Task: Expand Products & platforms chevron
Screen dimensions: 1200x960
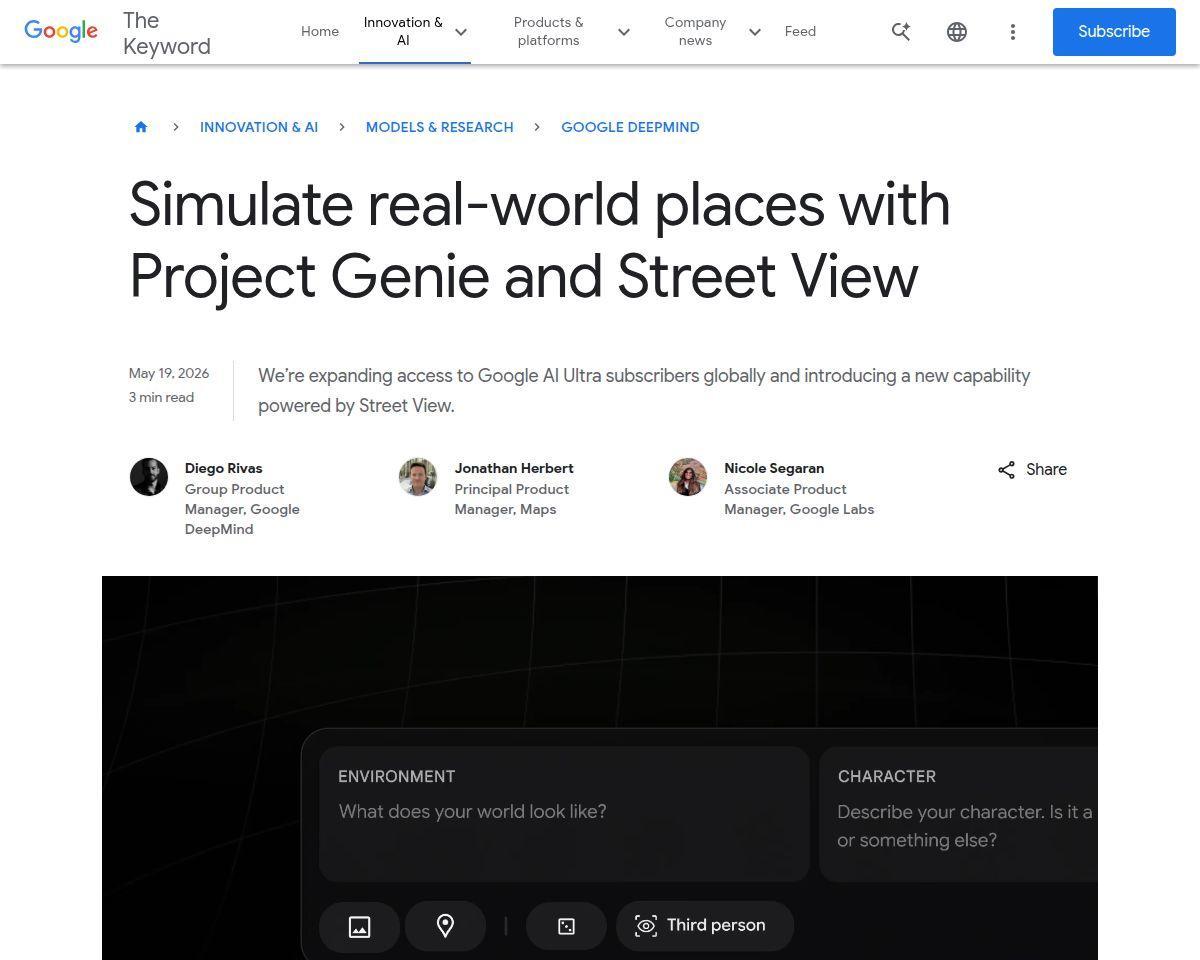Action: pos(624,32)
